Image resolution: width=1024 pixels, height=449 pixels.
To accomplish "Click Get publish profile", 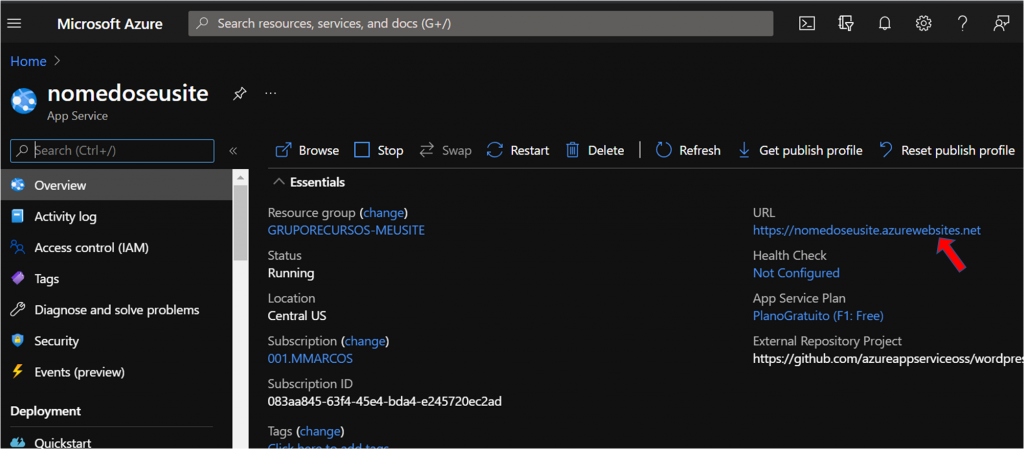I will point(800,151).
